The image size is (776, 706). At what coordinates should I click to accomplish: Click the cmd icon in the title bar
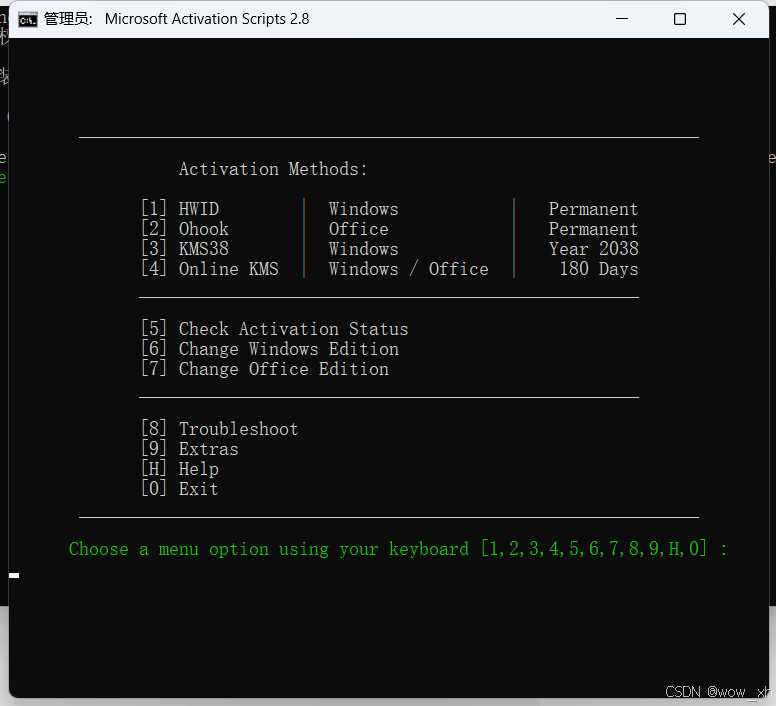[28, 20]
